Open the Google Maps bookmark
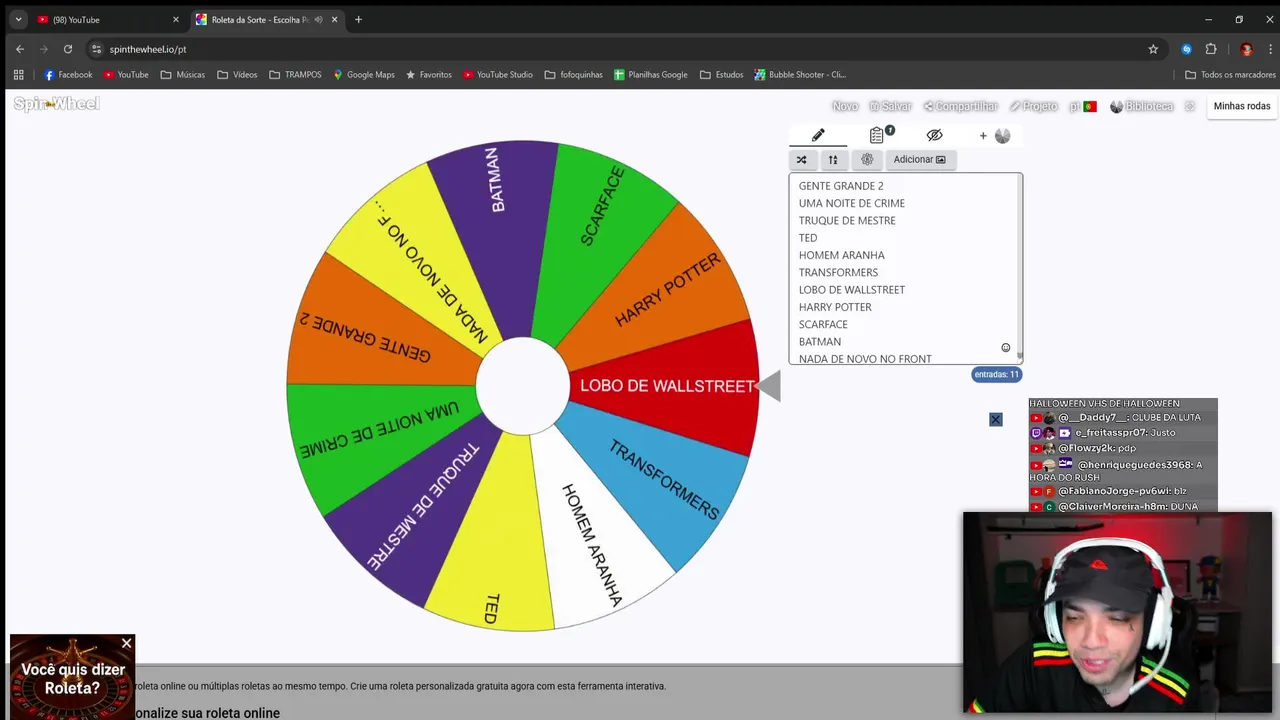The height and width of the screenshot is (720, 1280). tap(364, 75)
